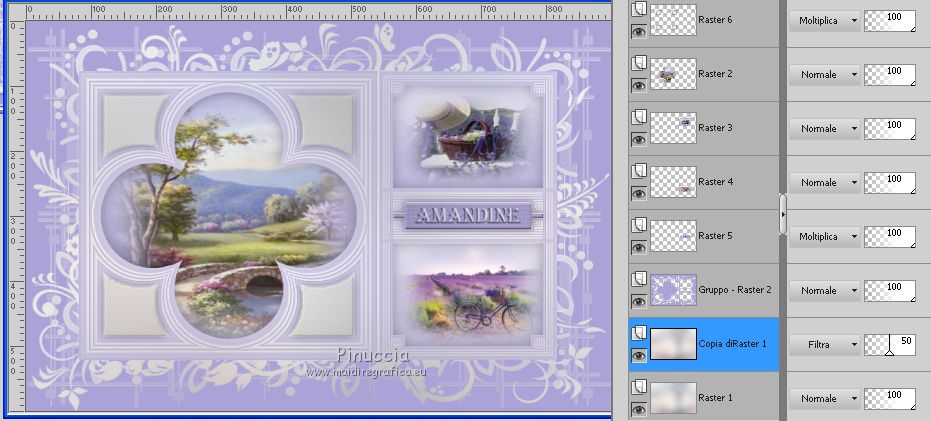The image size is (931, 421).
Task: Click the opacity slider of Raster 3
Action: coord(889,129)
